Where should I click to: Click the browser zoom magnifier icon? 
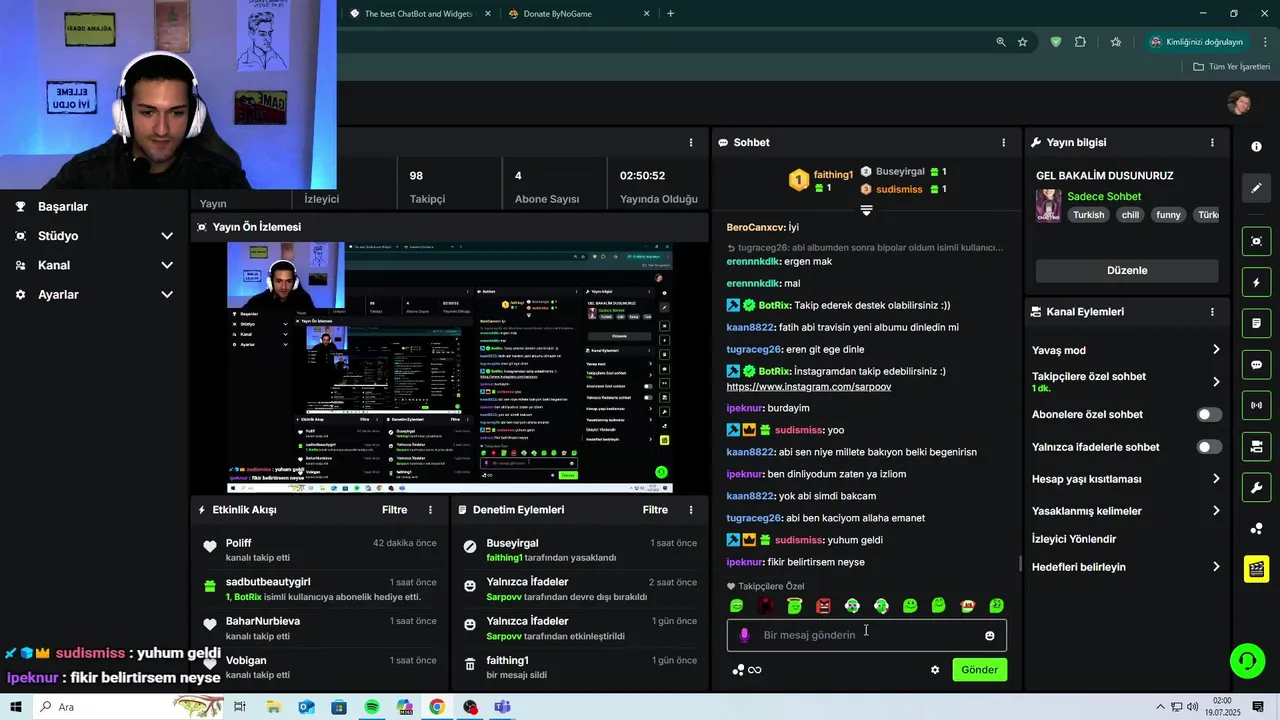coord(1000,42)
